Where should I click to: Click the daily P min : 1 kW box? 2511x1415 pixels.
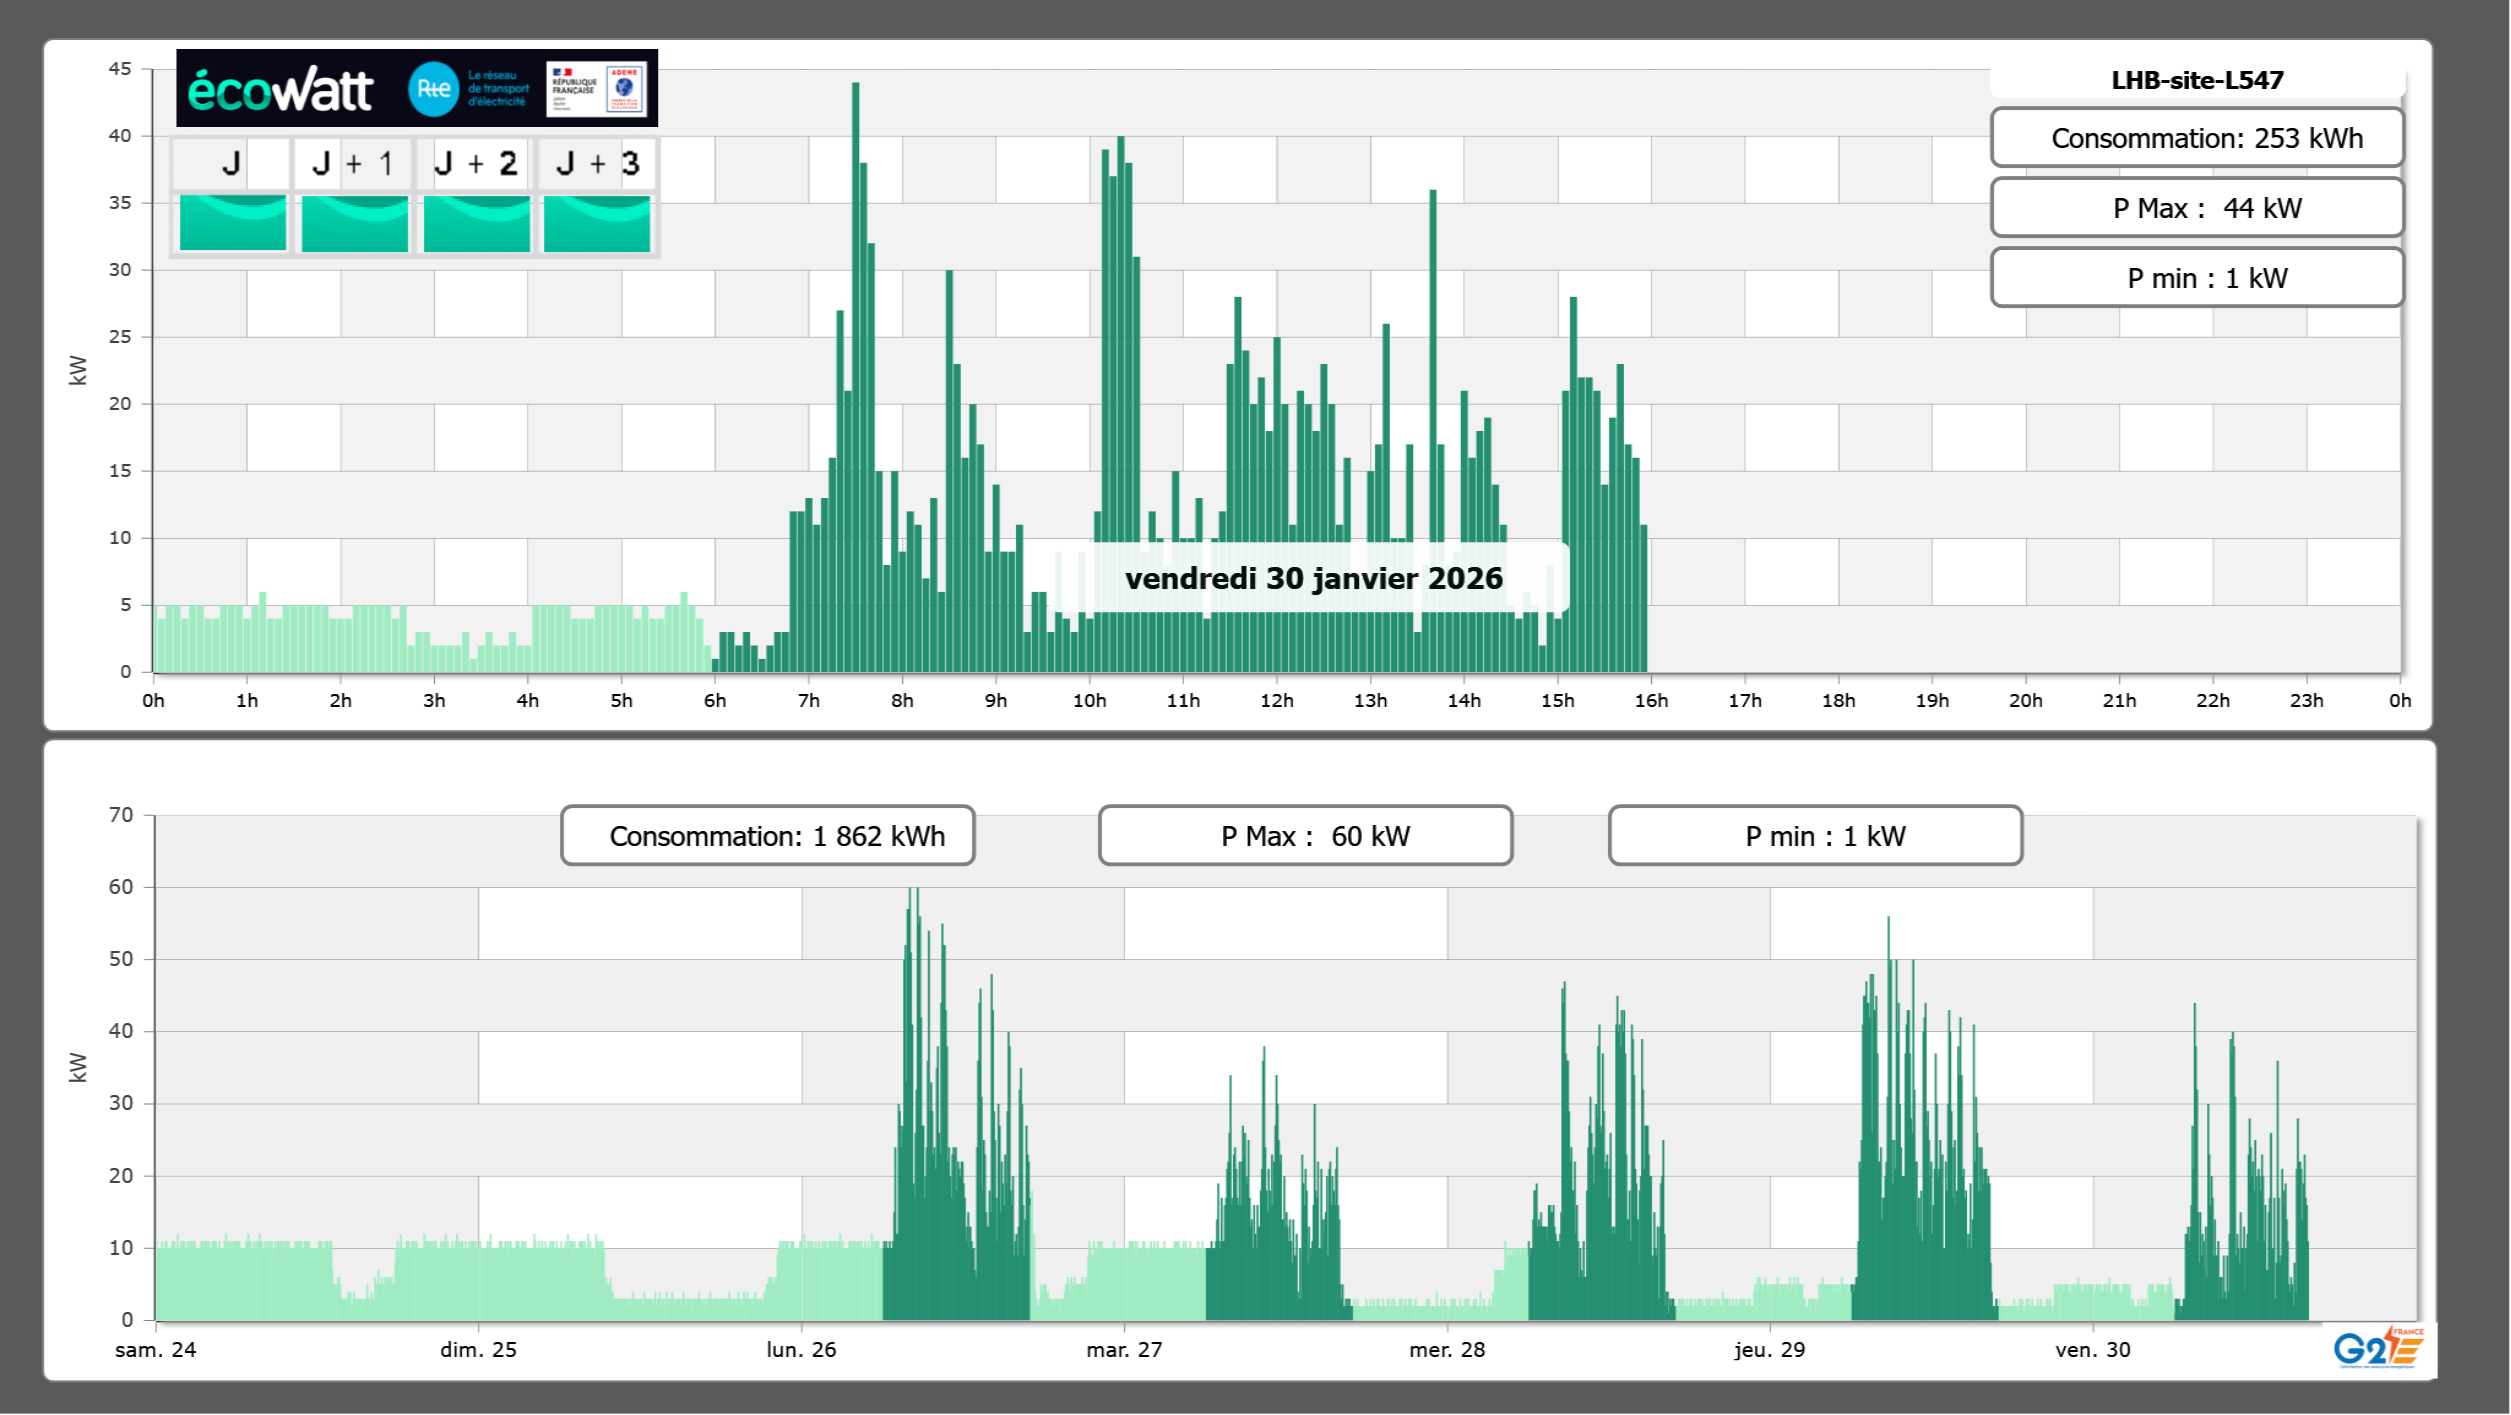[2196, 278]
